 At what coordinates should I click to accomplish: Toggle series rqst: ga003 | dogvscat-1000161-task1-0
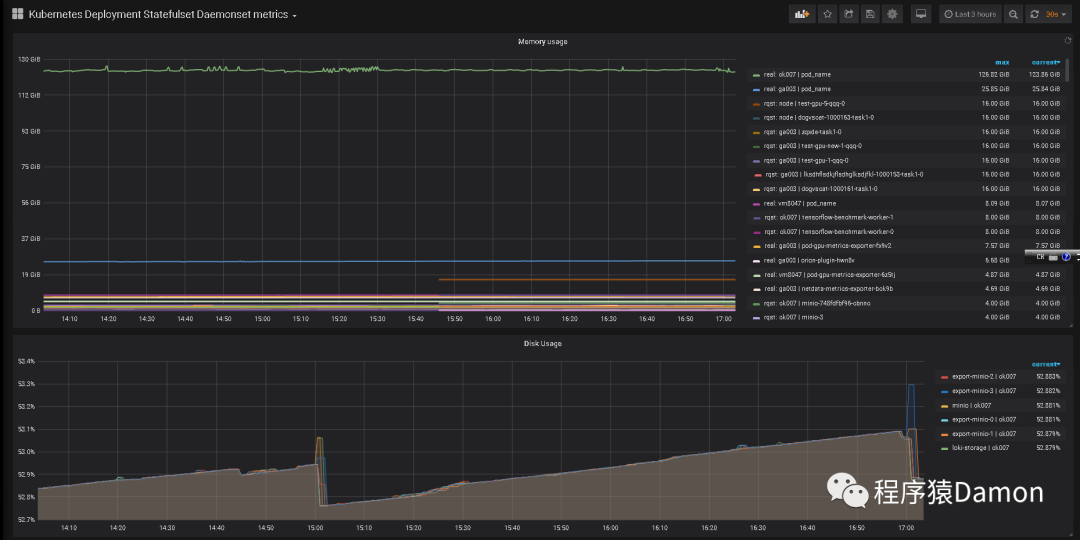click(820, 189)
